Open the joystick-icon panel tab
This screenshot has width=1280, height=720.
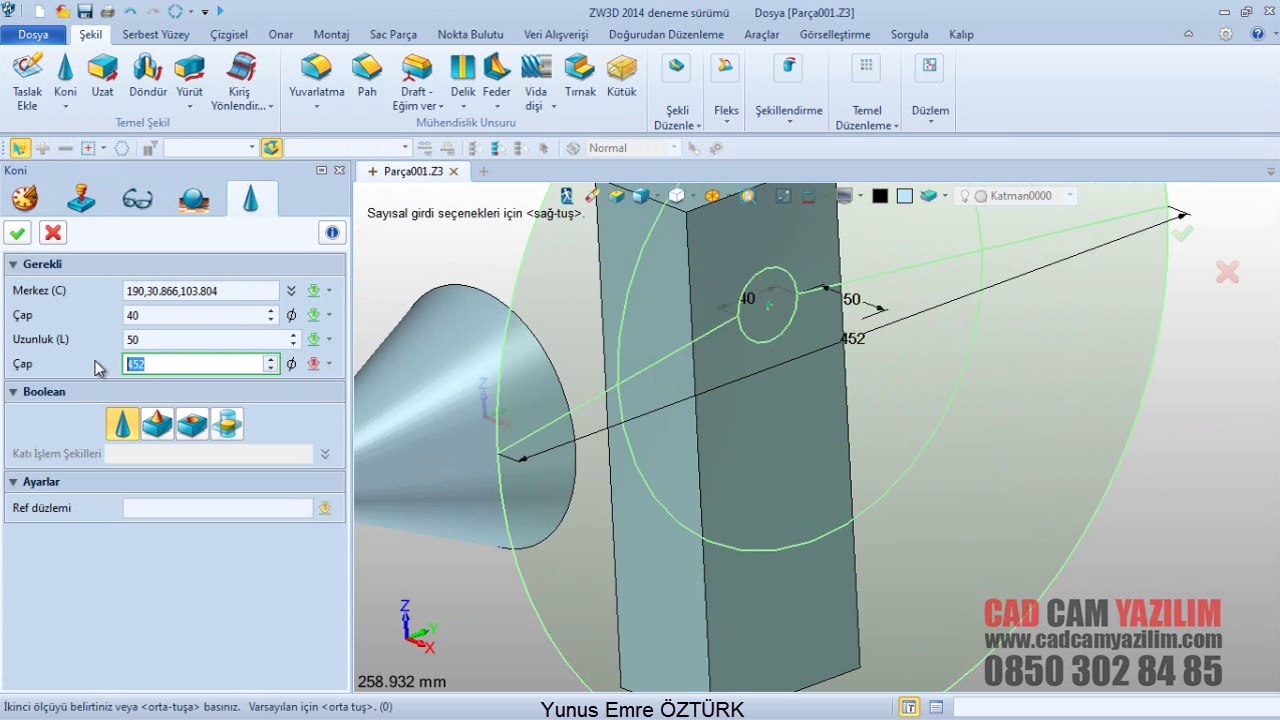(x=81, y=198)
